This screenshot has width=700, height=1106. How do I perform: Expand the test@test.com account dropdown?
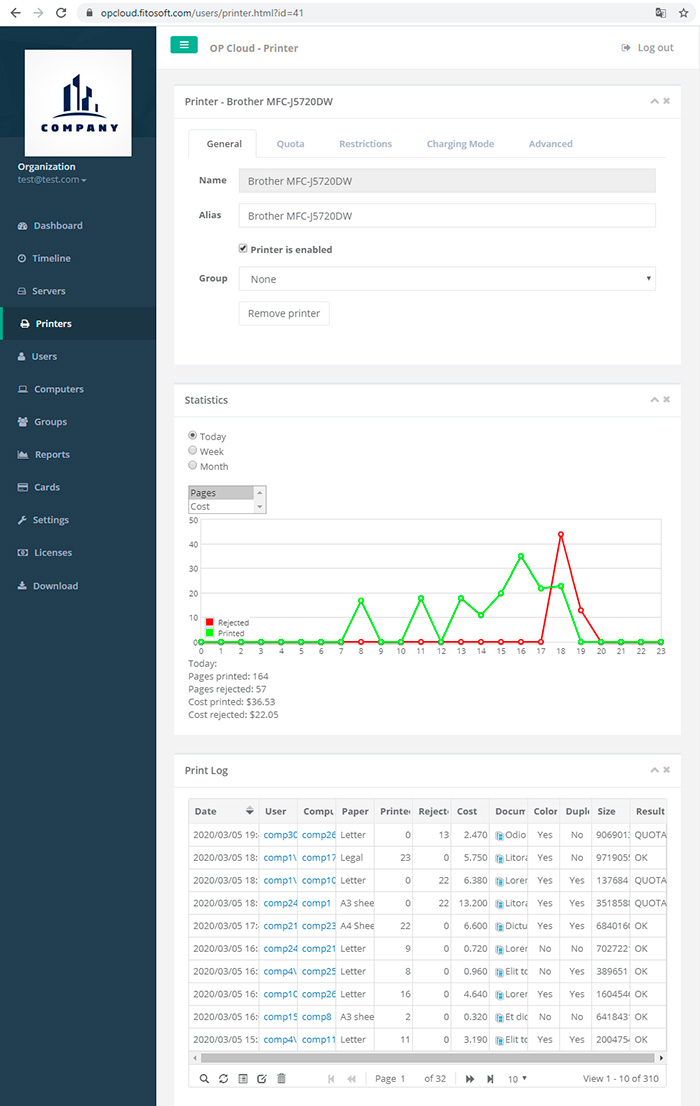pos(52,180)
